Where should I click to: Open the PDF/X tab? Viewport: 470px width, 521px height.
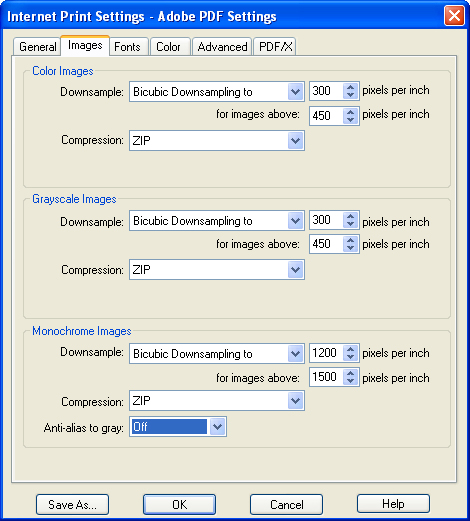click(275, 47)
